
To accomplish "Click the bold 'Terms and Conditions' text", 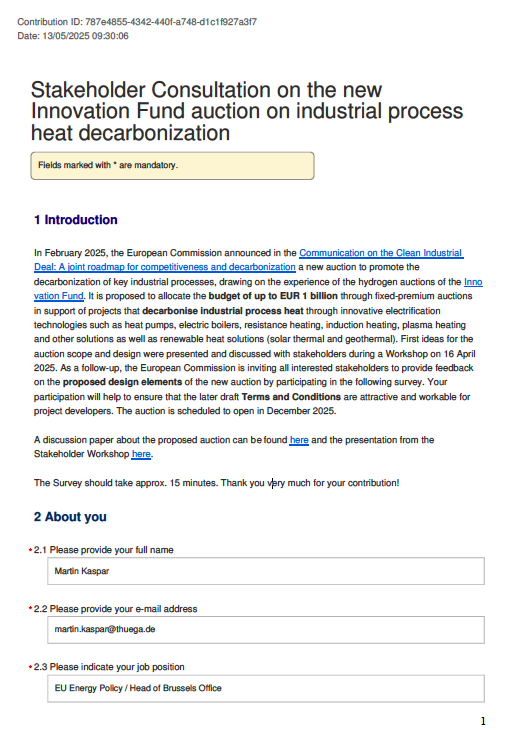I will coord(291,397).
